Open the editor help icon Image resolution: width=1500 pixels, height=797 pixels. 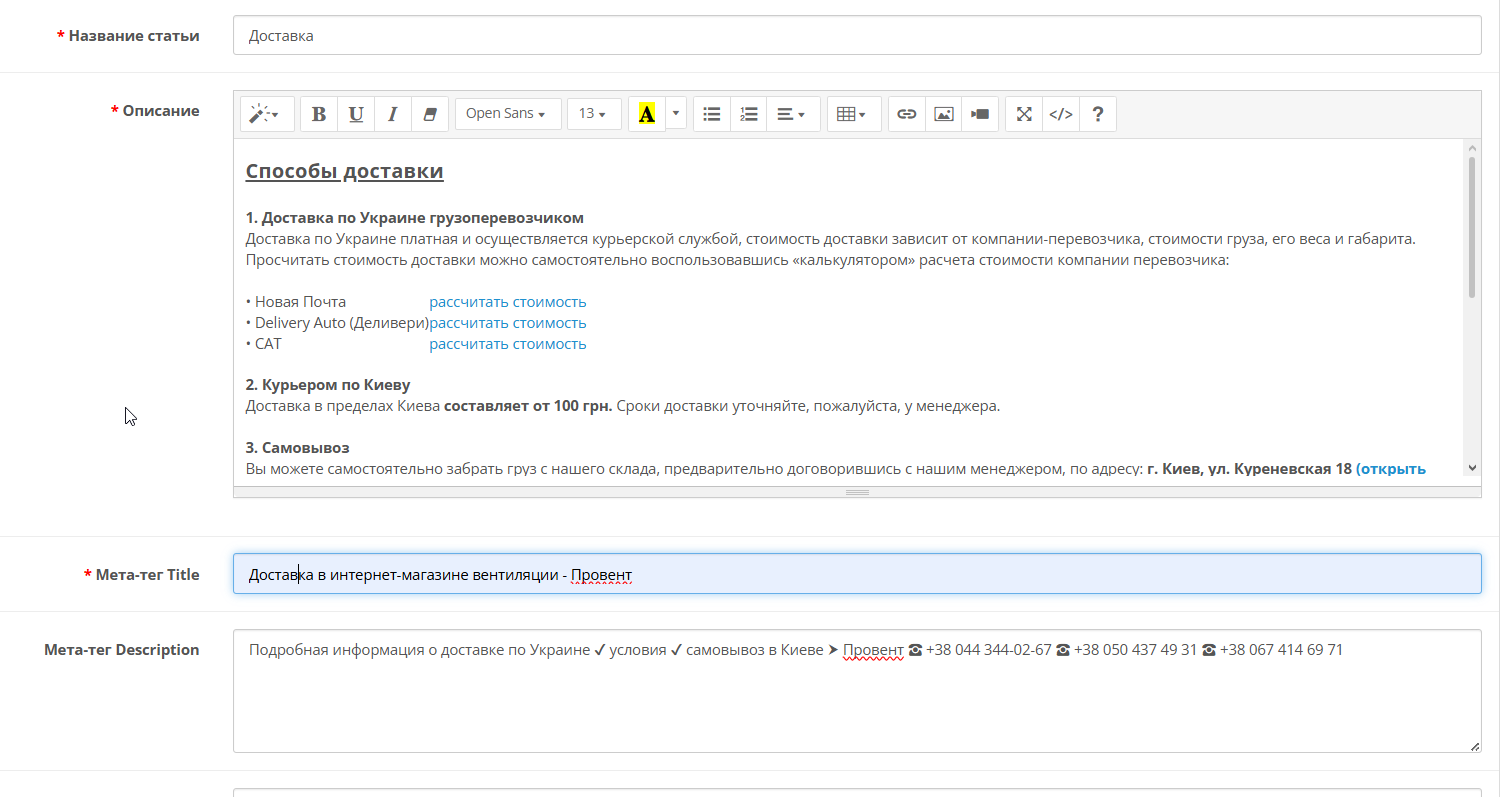pos(1098,114)
